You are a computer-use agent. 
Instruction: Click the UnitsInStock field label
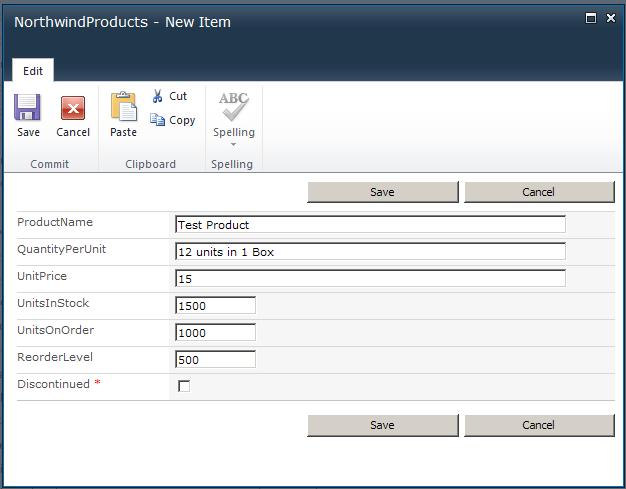[53, 303]
